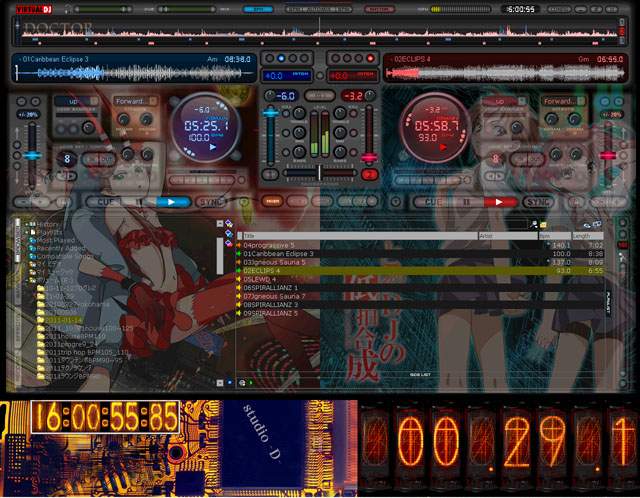Click the left deck pitch slider handle
Viewport: 640px width, 498px height.
[x=32, y=156]
